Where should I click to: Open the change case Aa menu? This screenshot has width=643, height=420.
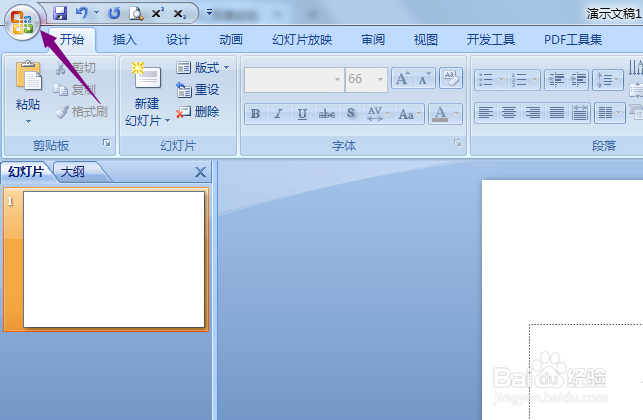coord(409,114)
